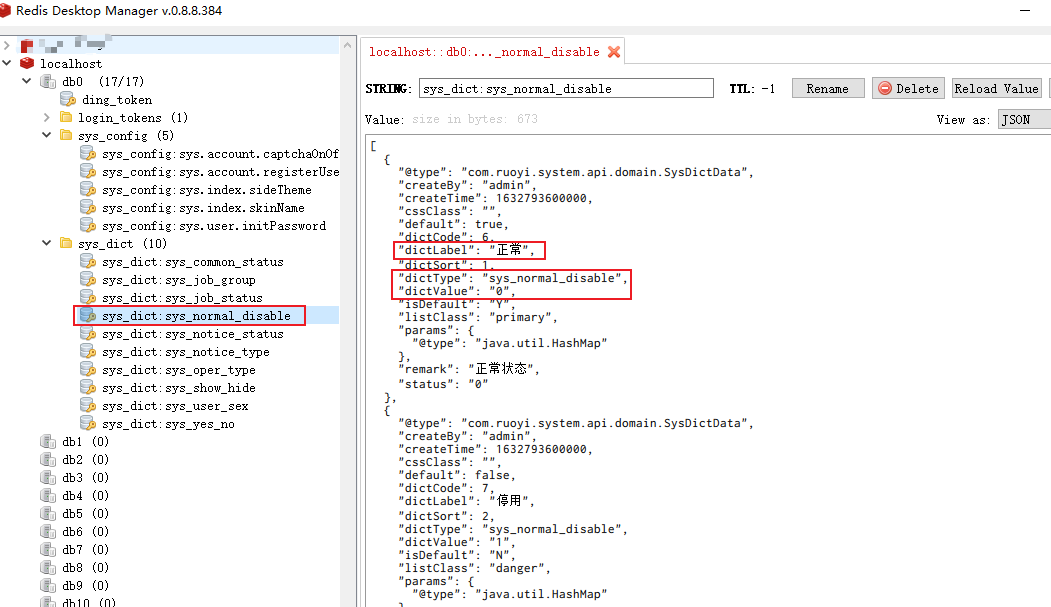Screen dimensions: 1051x607
Task: Click the up arrow on tree scrollbar
Action: tap(347, 46)
